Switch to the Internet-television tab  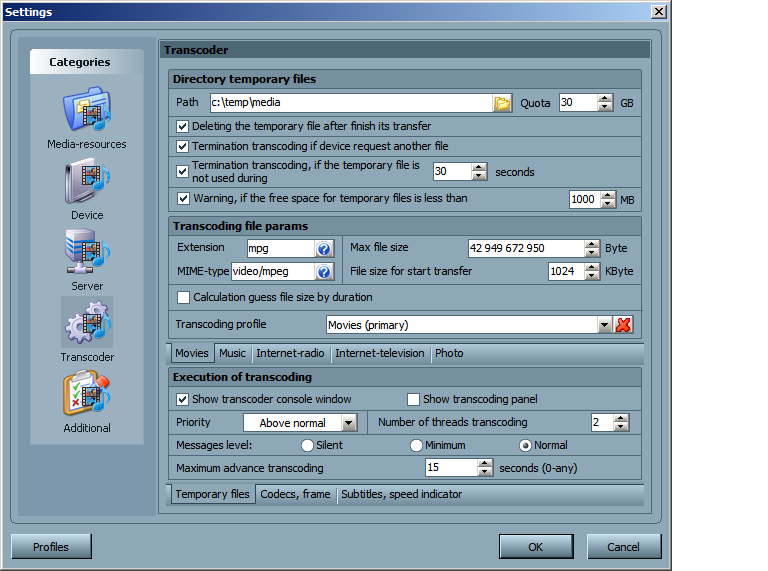point(380,353)
